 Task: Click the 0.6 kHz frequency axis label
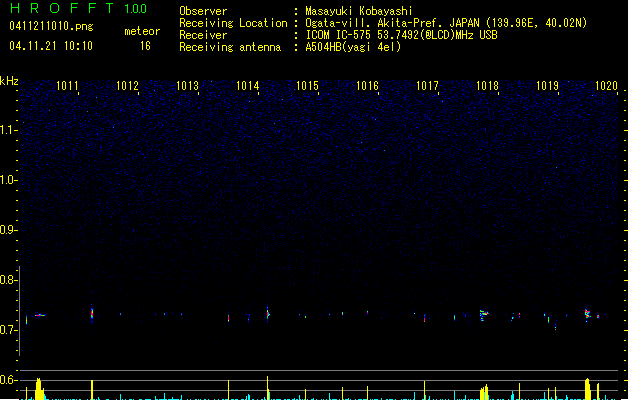point(8,380)
